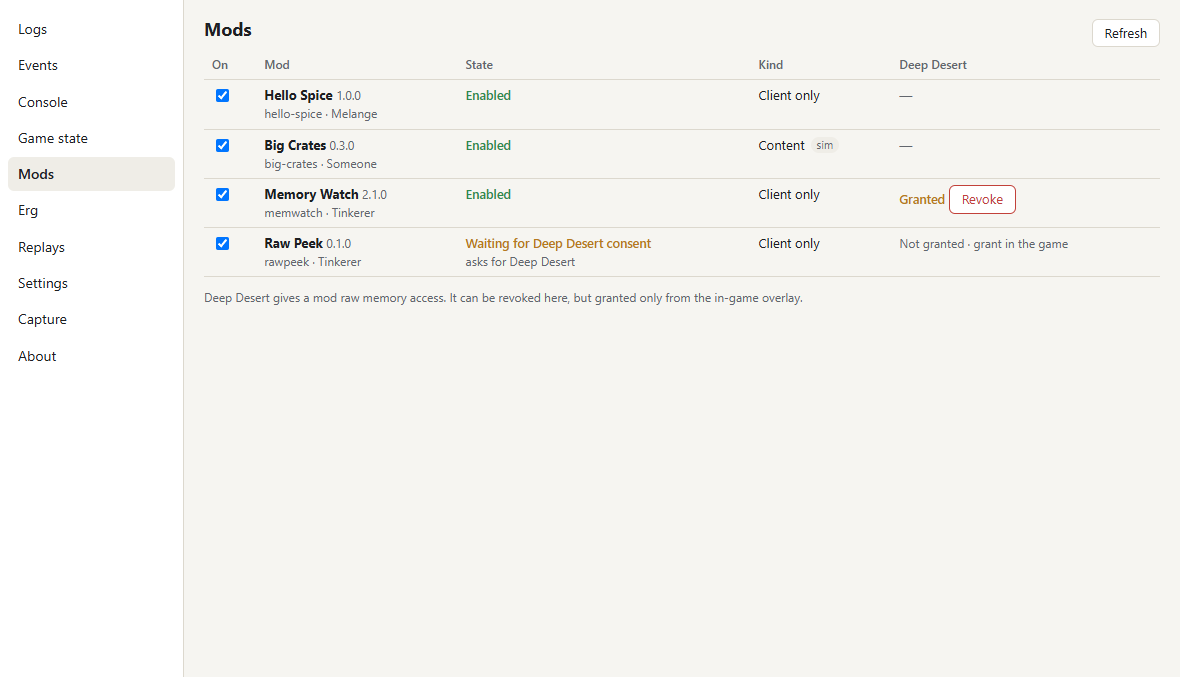This screenshot has width=1180, height=677.
Task: Click the 'Deep Desert' column header
Action: [932, 65]
